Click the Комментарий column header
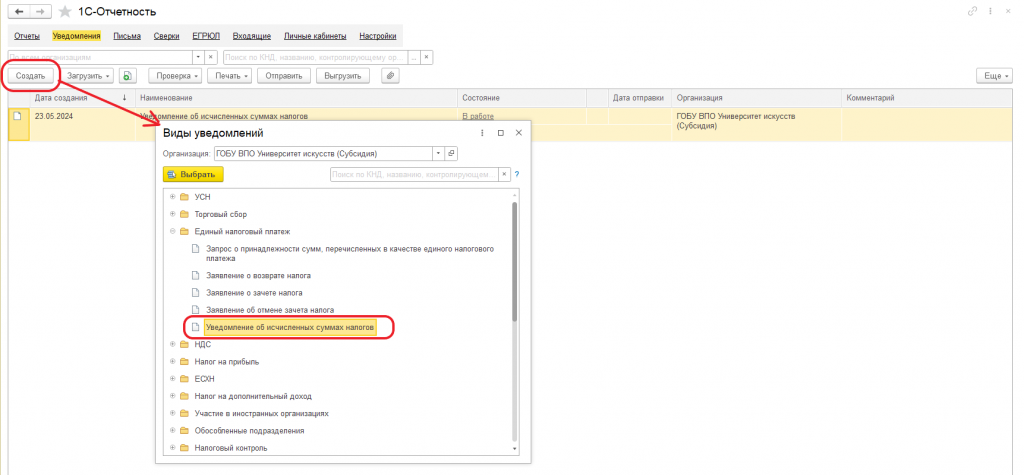The image size is (1024, 475). pos(927,98)
